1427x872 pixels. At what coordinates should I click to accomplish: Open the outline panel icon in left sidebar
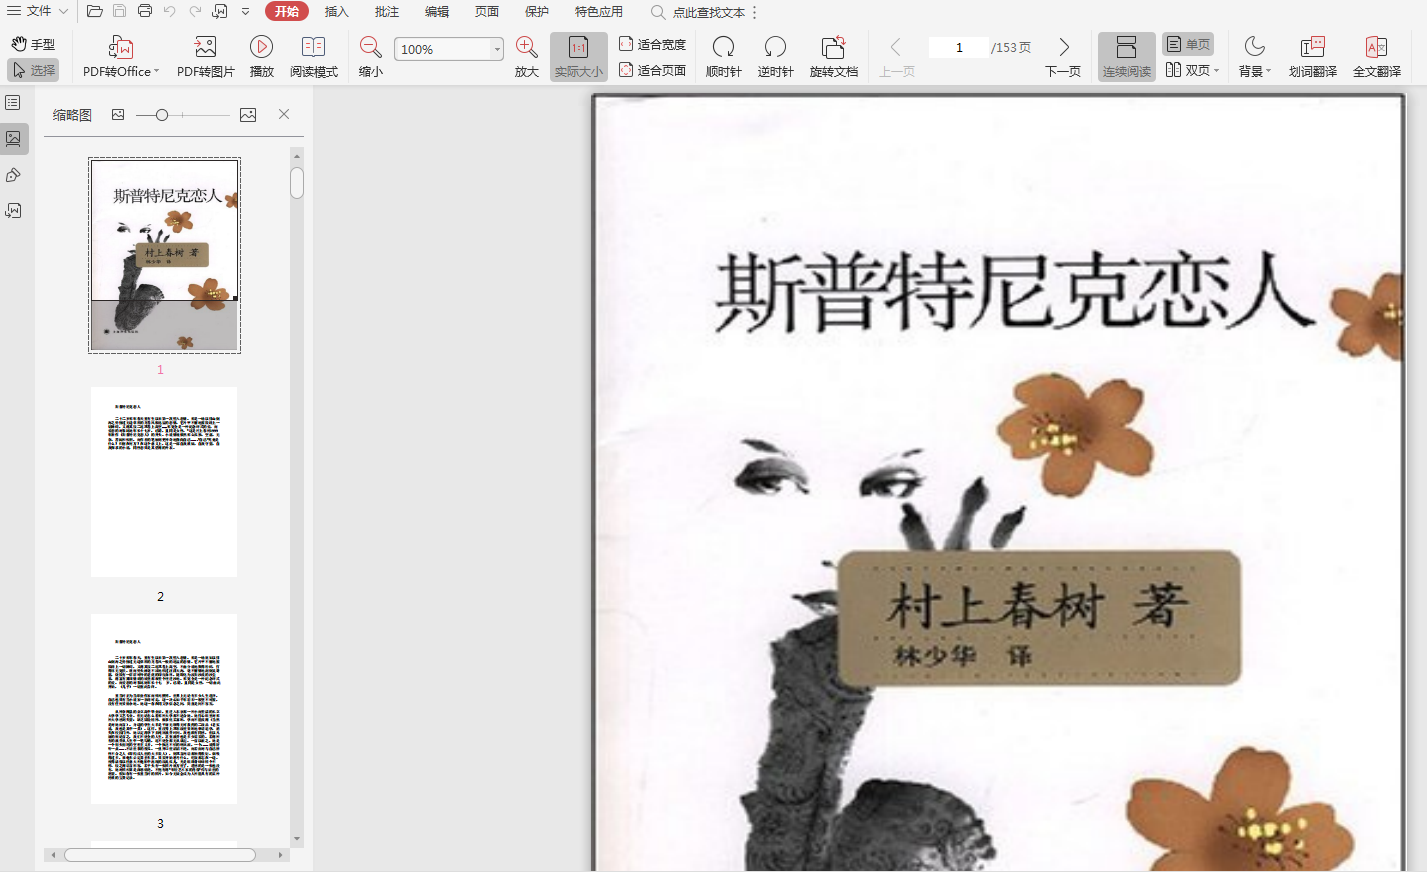(13, 103)
